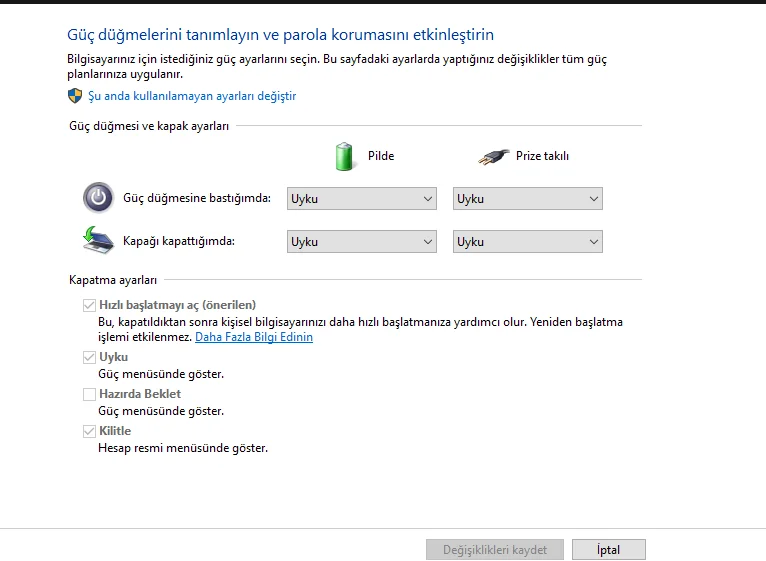Click the 'Kapağı kapattığımda:' label
Image resolution: width=766 pixels, height=561 pixels.
coord(179,241)
